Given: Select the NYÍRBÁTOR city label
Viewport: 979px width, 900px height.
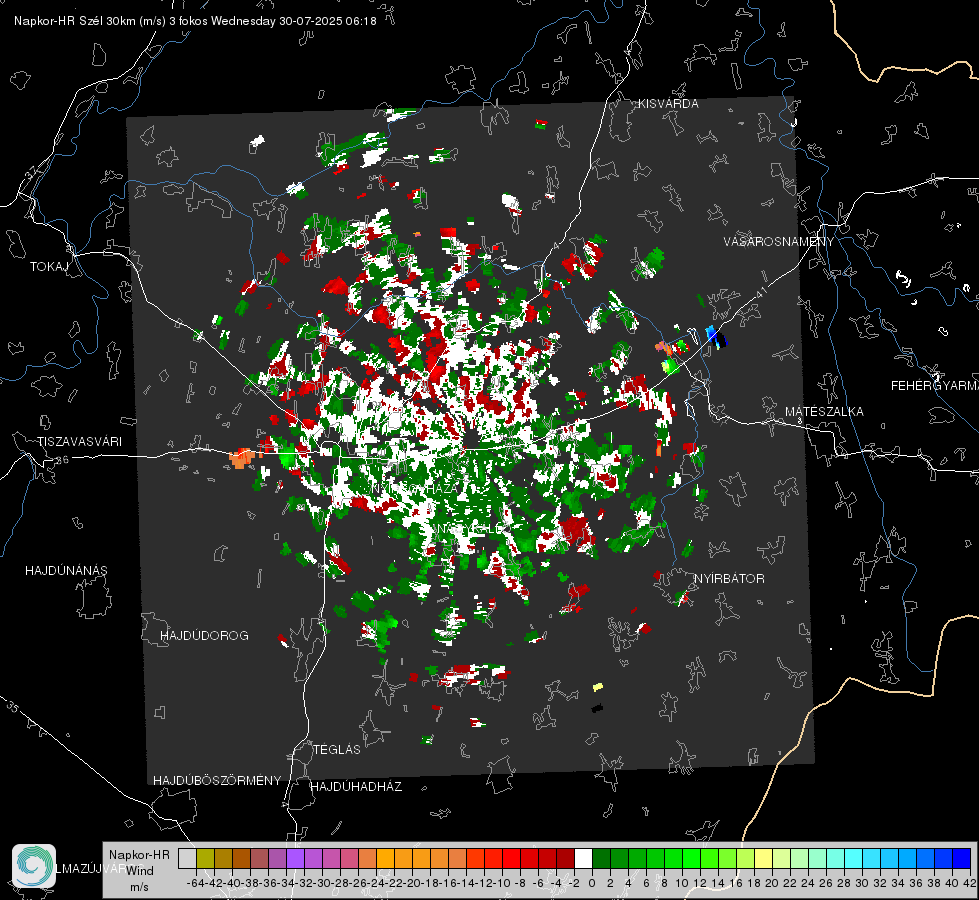Looking at the screenshot, I should coord(729,579).
